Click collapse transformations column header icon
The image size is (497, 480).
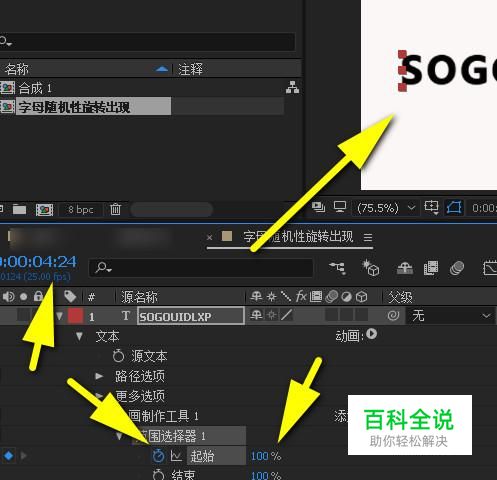tap(272, 296)
